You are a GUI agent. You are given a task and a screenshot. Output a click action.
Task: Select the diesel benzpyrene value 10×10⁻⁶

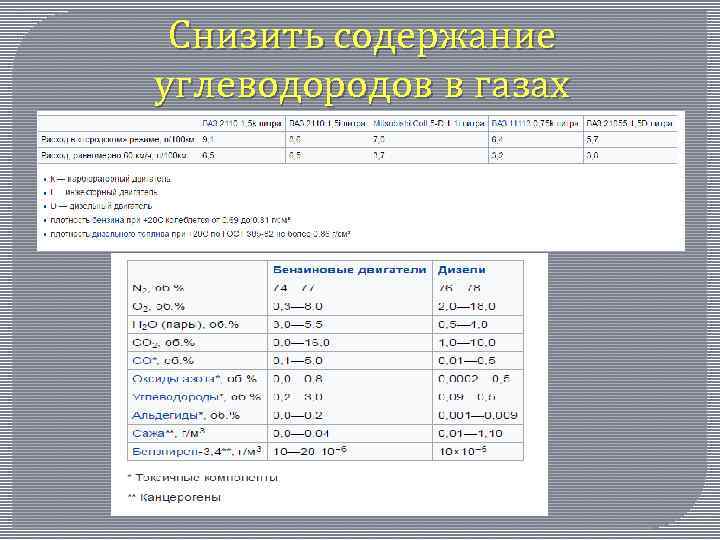coord(463,451)
